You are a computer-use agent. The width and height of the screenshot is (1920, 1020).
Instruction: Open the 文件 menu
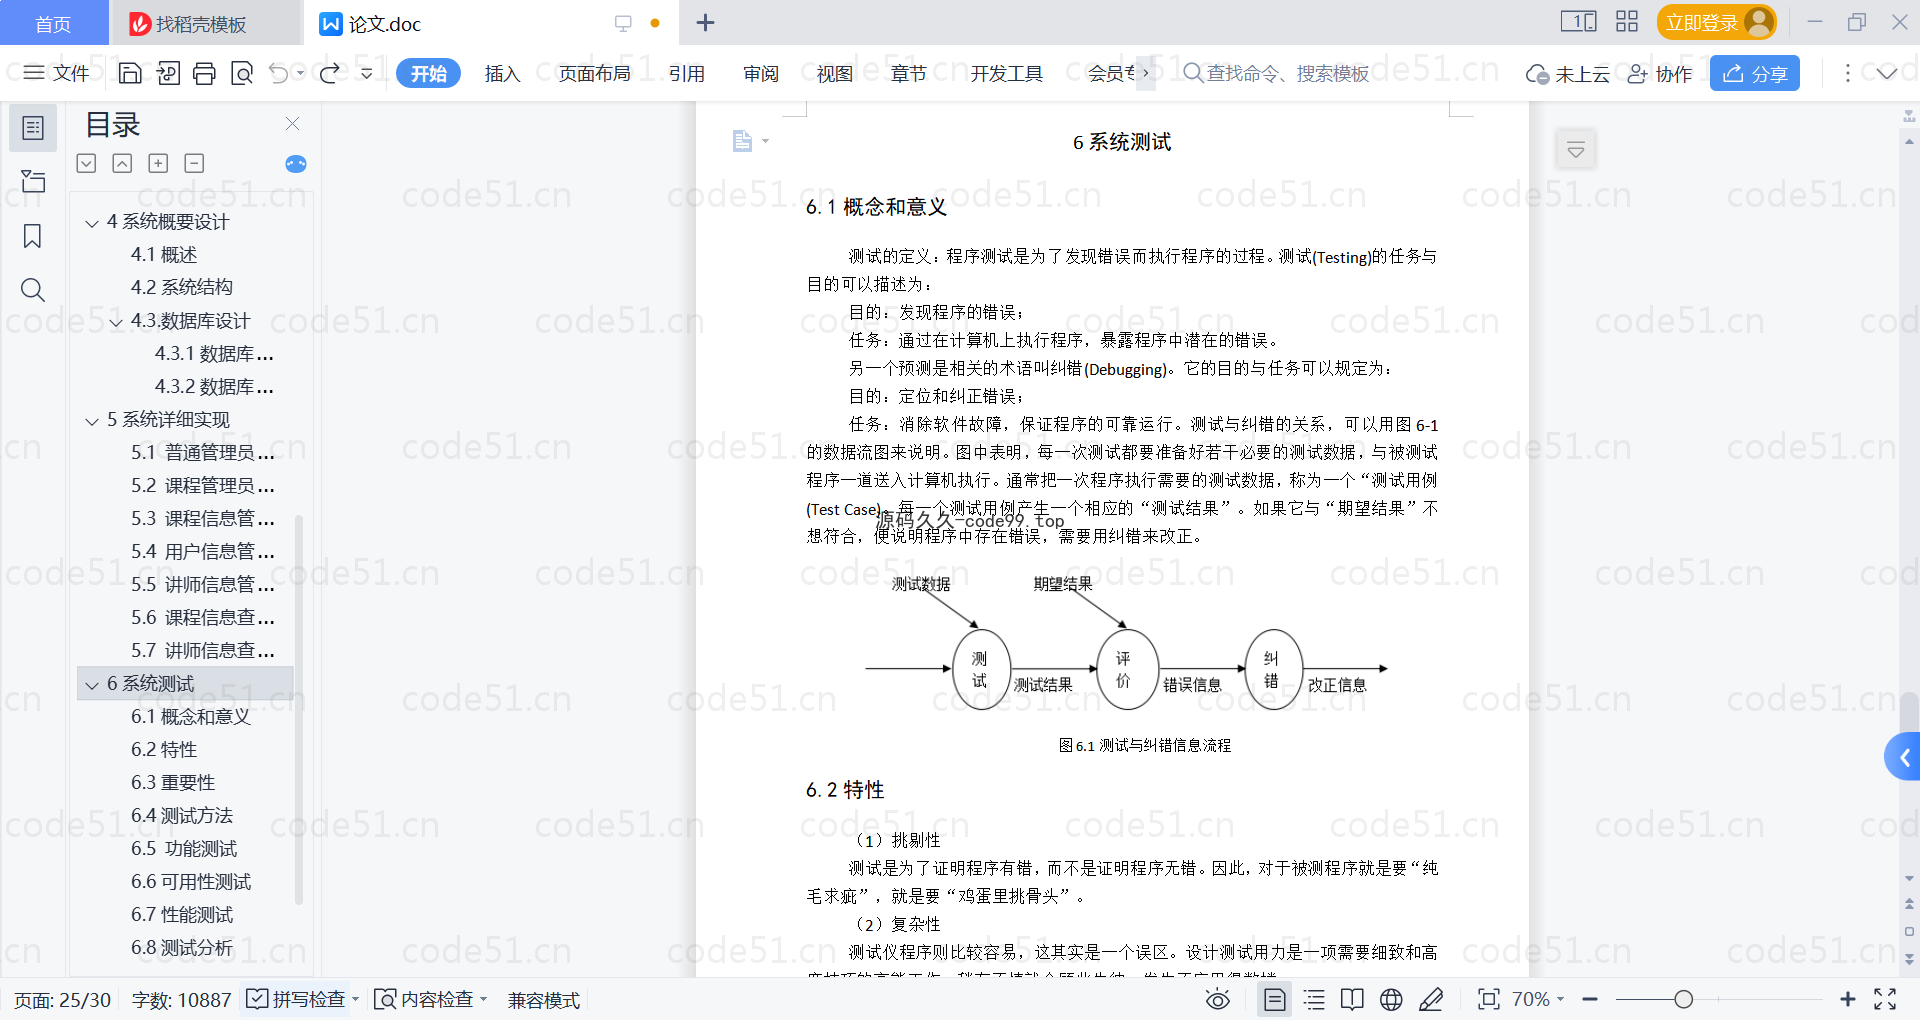[x=57, y=73]
